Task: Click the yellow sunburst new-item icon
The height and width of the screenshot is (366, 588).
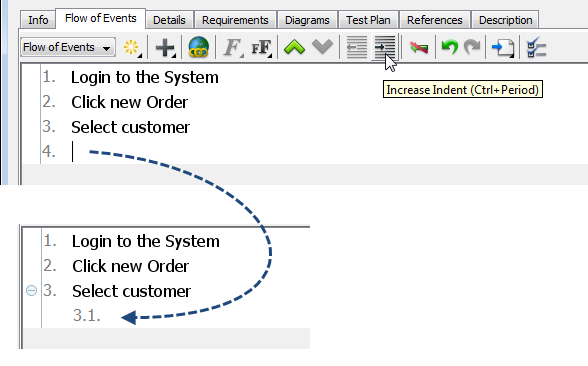Action: [x=132, y=48]
